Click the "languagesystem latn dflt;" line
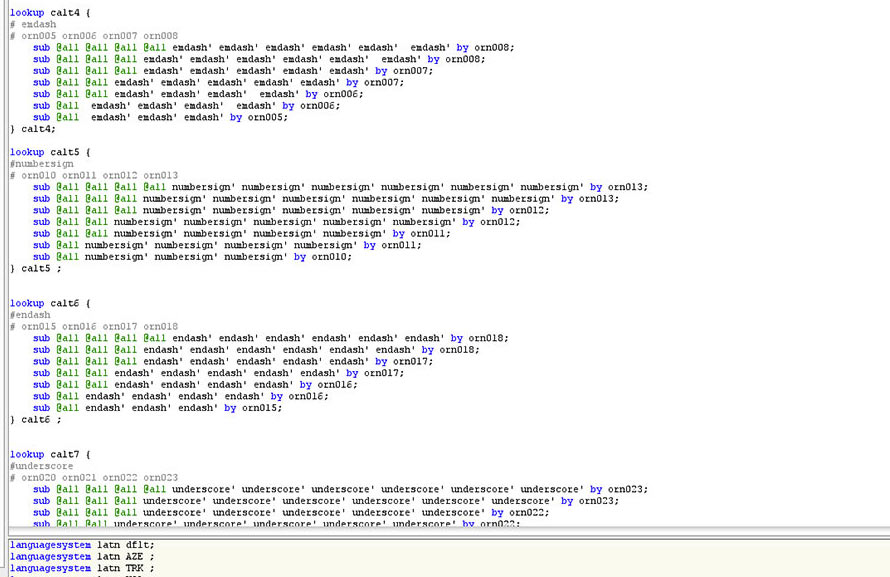 76,544
